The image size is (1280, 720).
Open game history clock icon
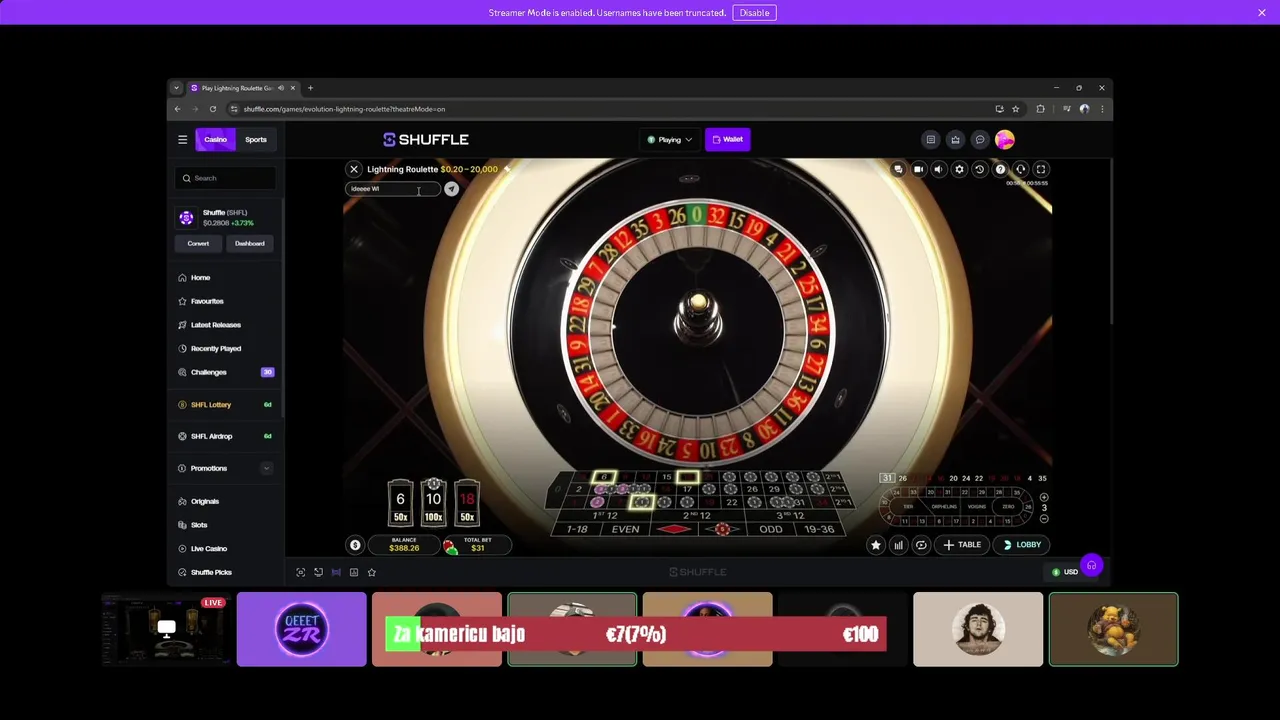coord(979,169)
